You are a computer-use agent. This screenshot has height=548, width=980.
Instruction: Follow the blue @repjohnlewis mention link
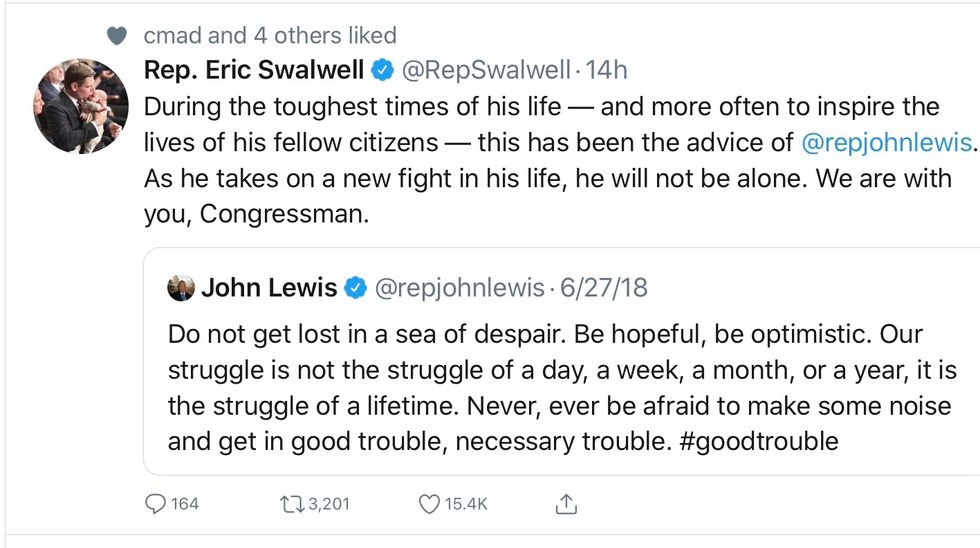[886, 142]
